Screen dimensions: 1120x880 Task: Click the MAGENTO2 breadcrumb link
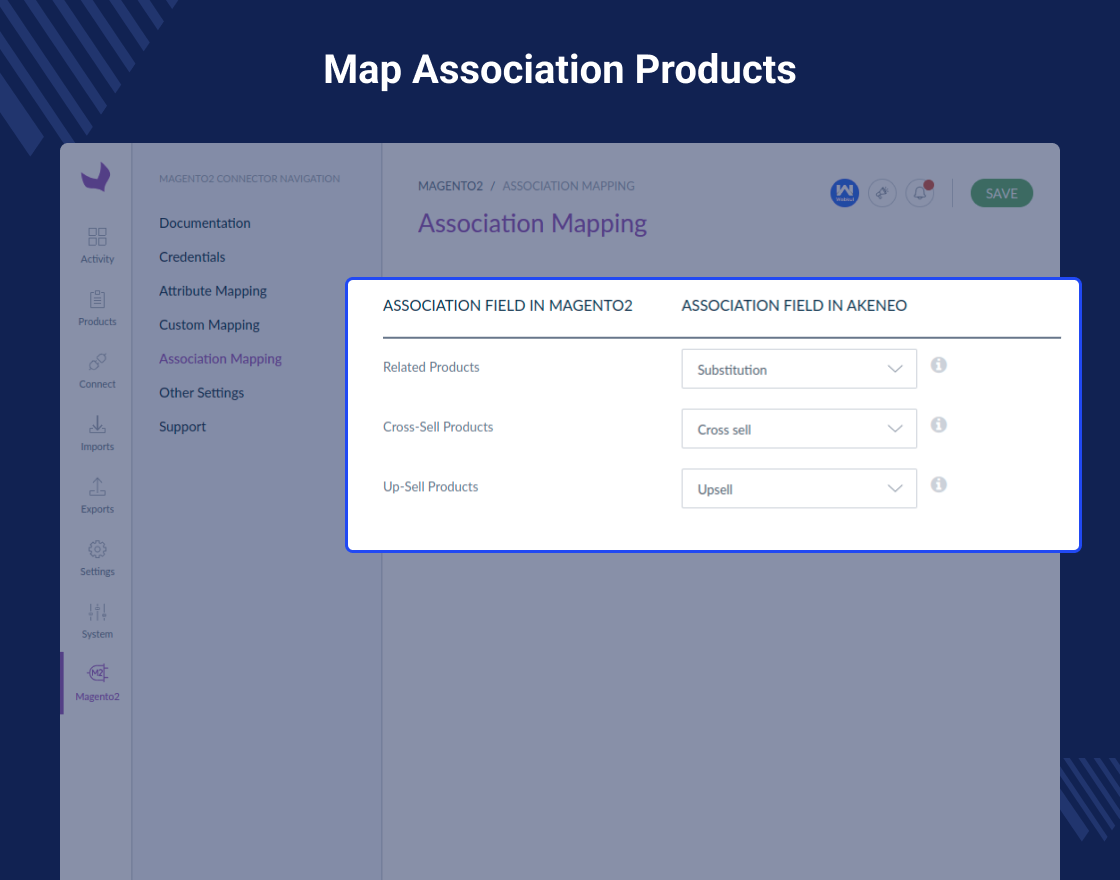pos(450,186)
